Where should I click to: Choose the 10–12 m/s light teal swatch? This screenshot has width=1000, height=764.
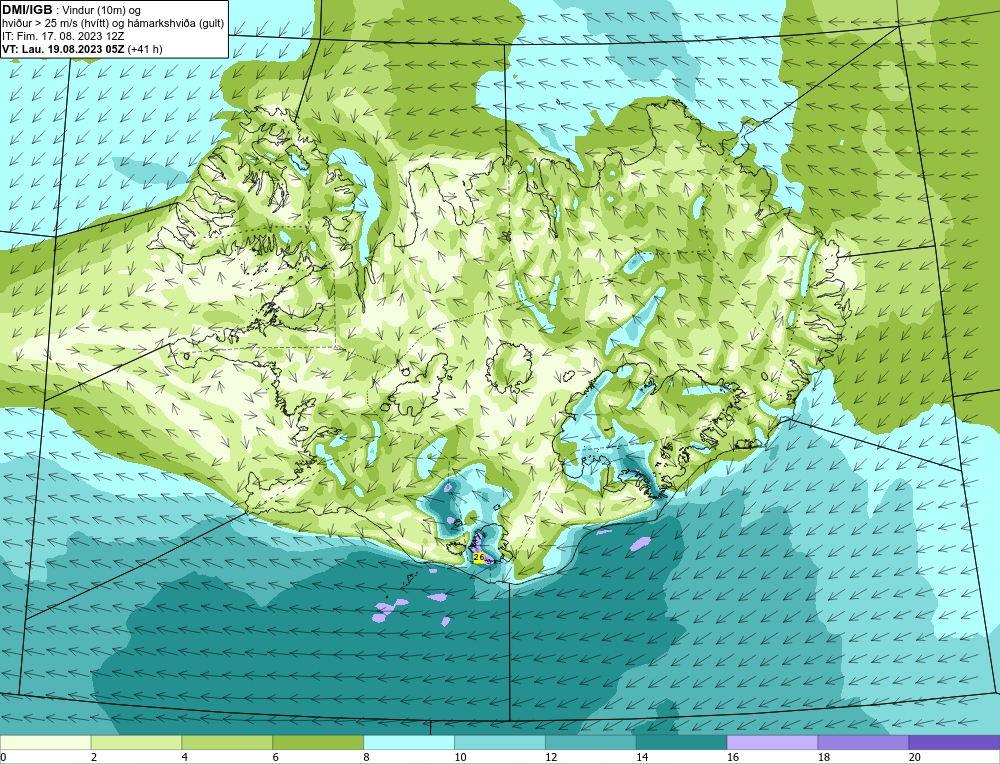coord(500,743)
